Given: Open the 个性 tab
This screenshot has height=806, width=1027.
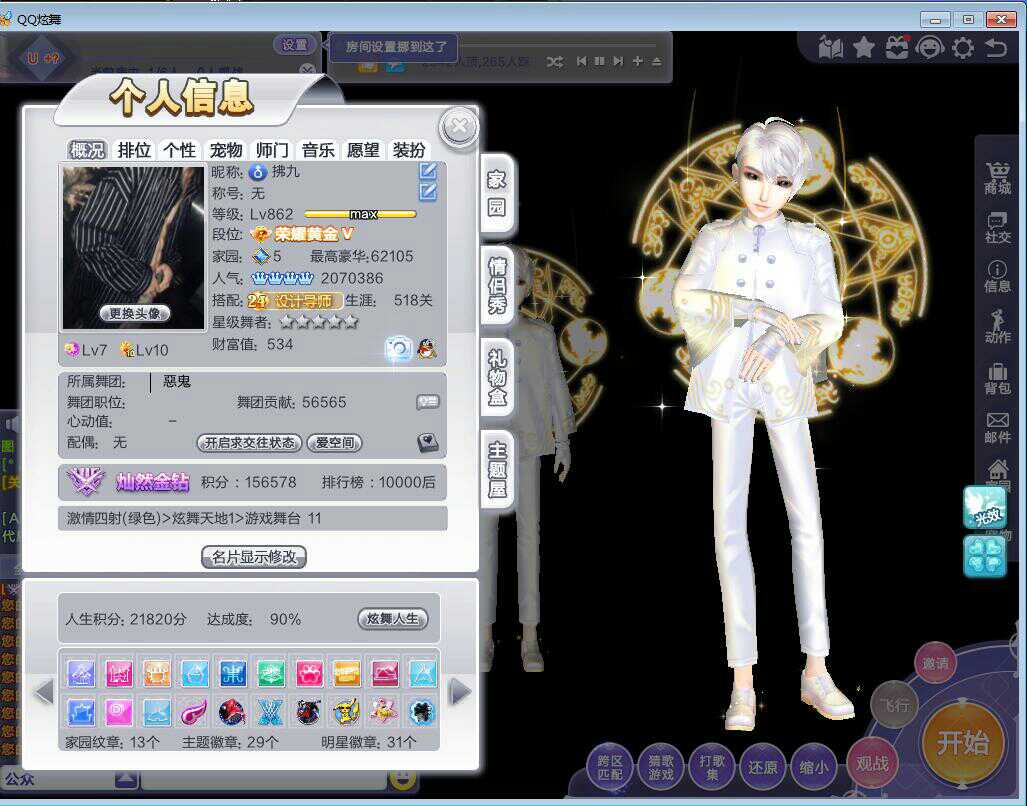Looking at the screenshot, I should click(179, 150).
